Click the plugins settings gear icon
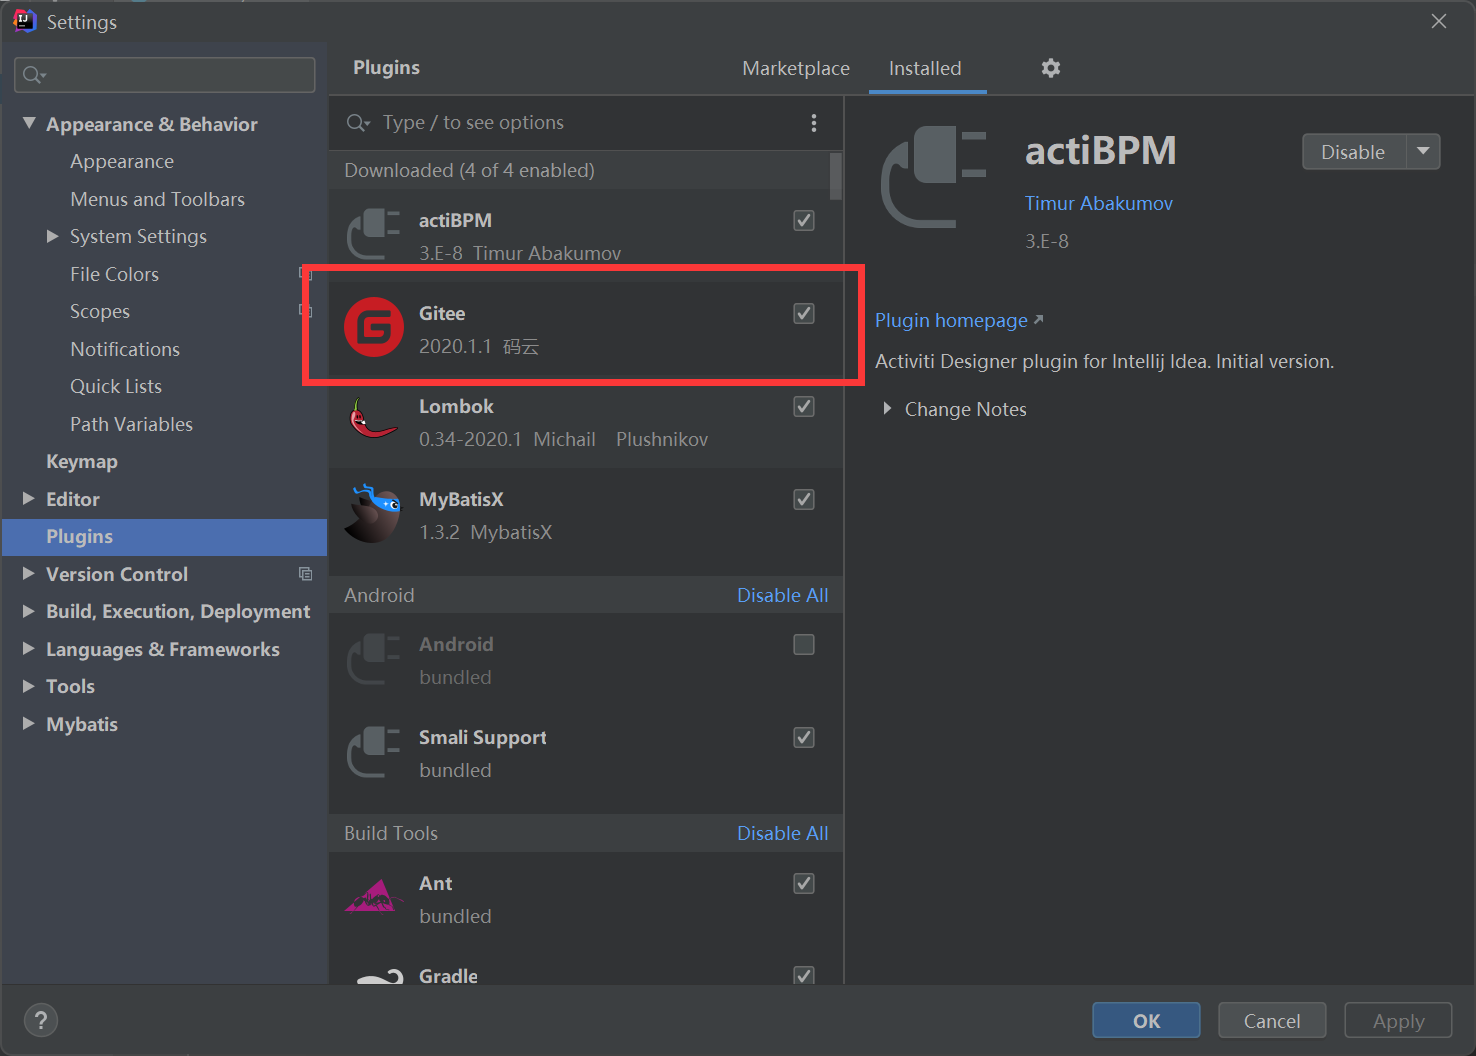This screenshot has width=1476, height=1056. 1050,68
